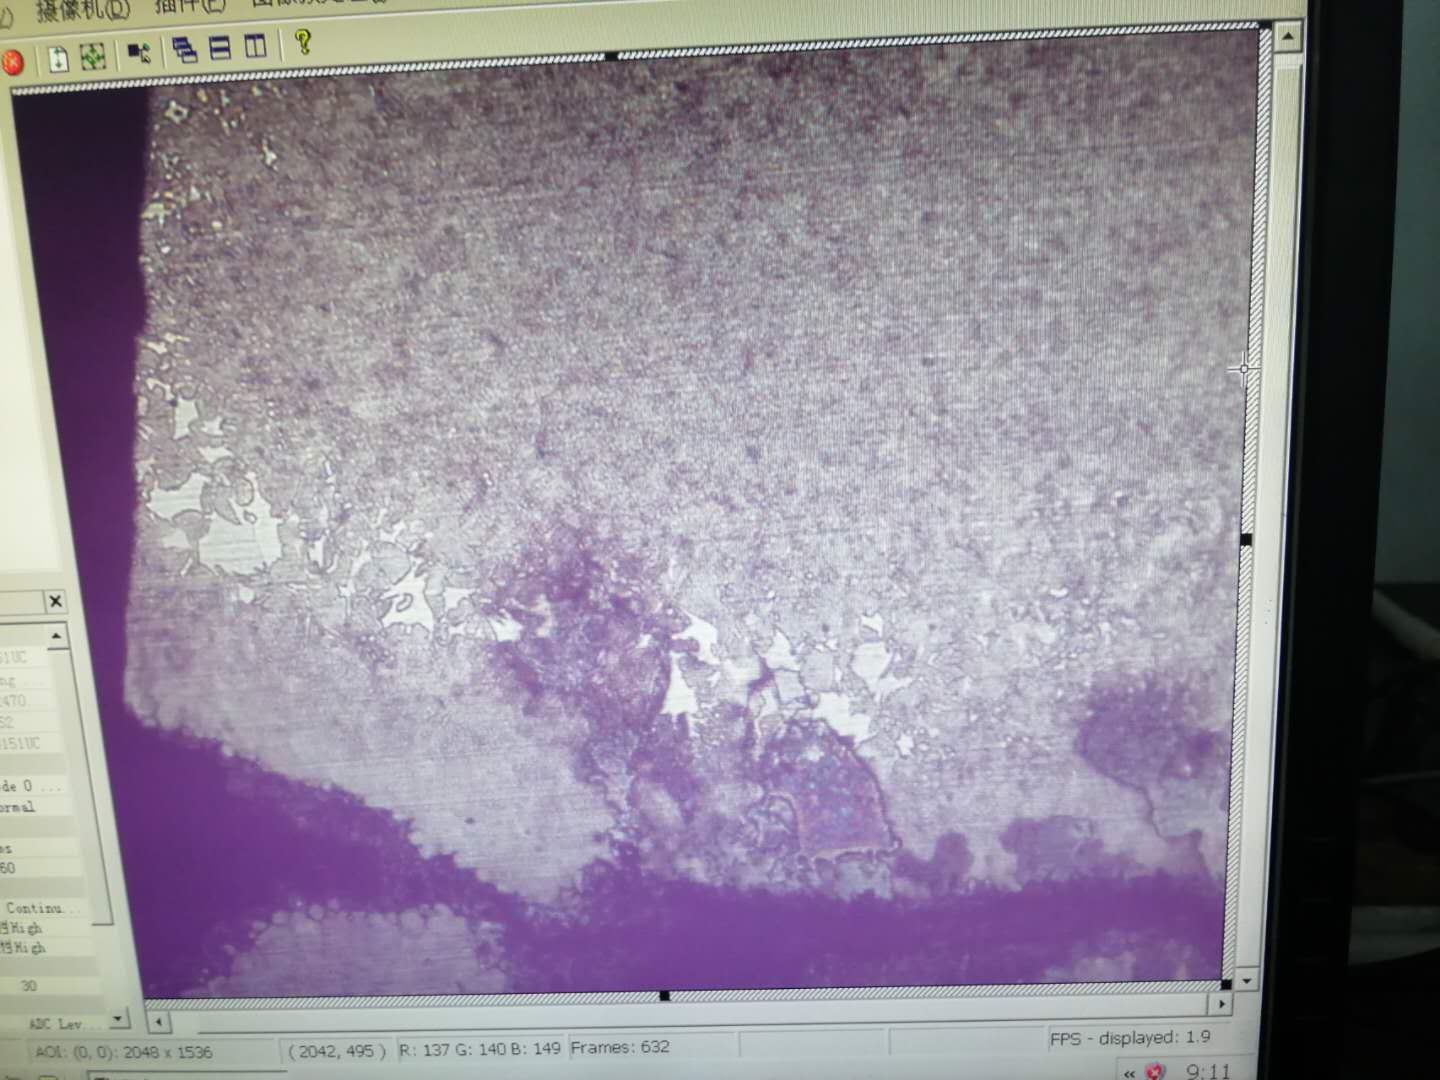
Task: Click the down arrow beside ADC Lev
Action: pos(119,1019)
